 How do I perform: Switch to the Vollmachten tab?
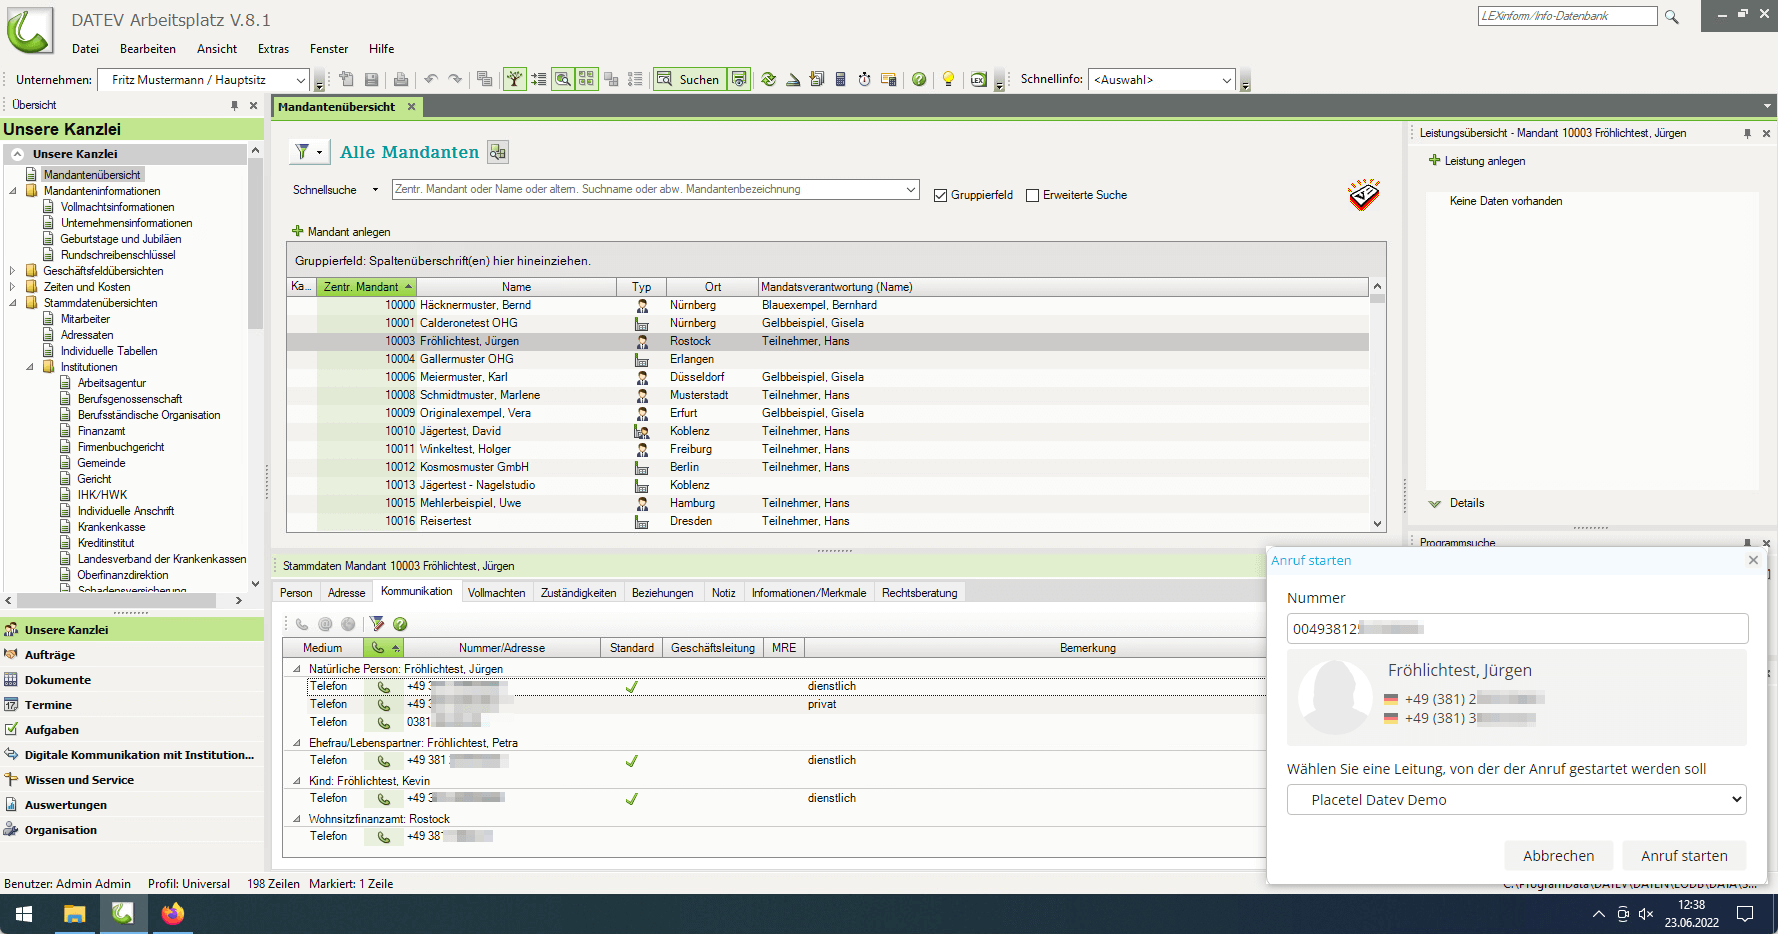[496, 593]
